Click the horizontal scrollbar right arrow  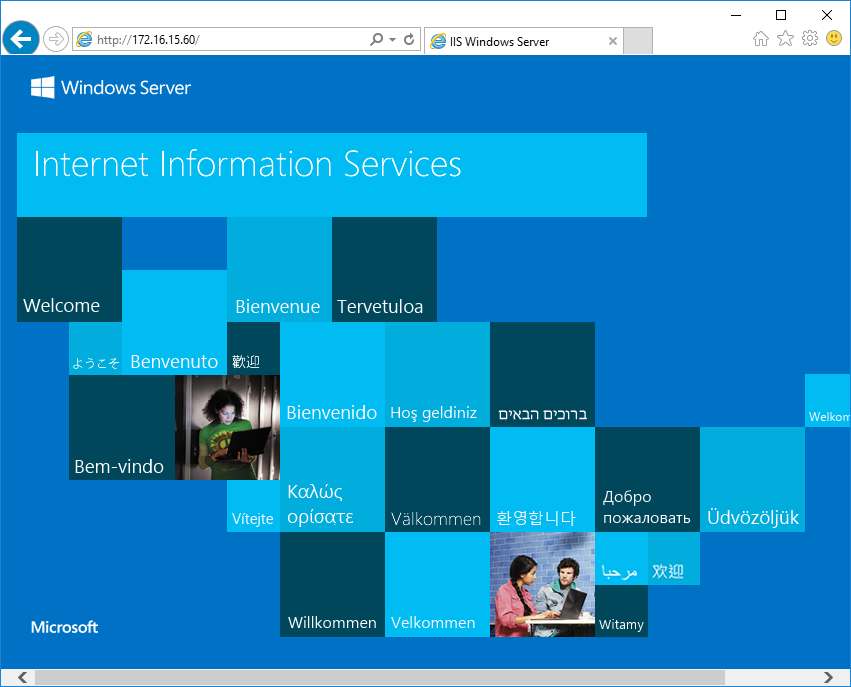(x=828, y=677)
